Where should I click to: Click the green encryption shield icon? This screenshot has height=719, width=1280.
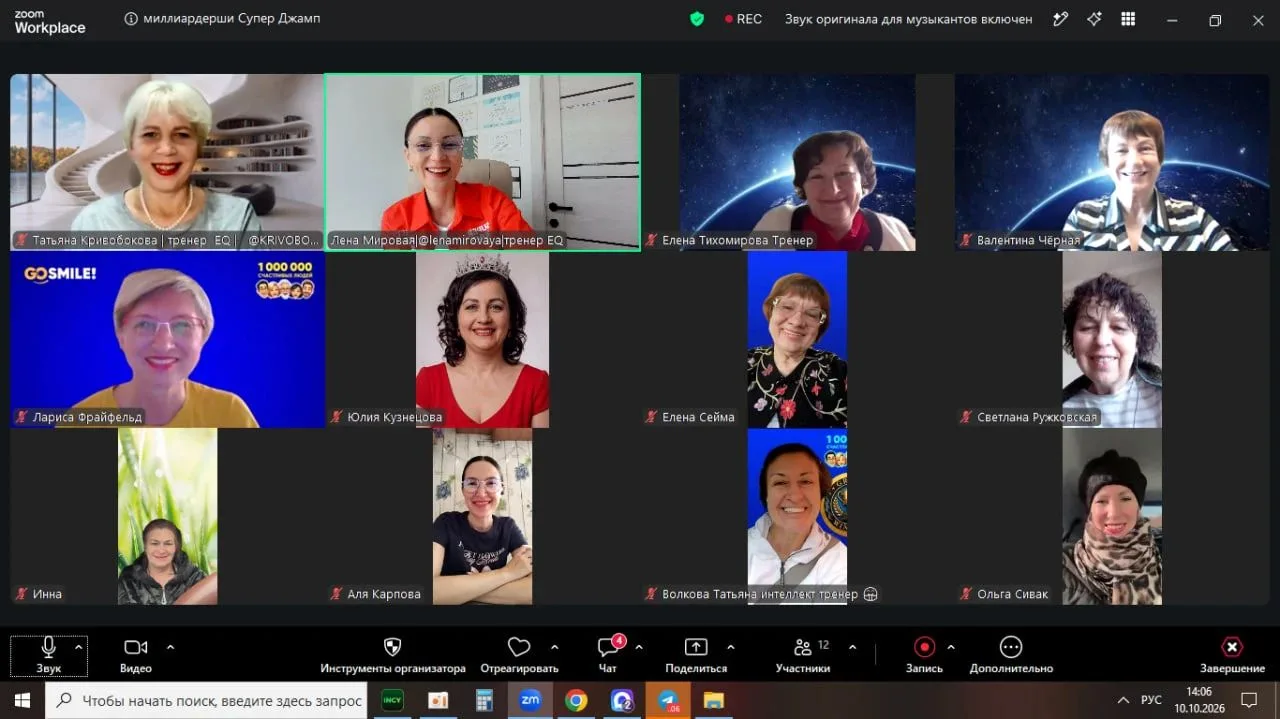coord(697,19)
